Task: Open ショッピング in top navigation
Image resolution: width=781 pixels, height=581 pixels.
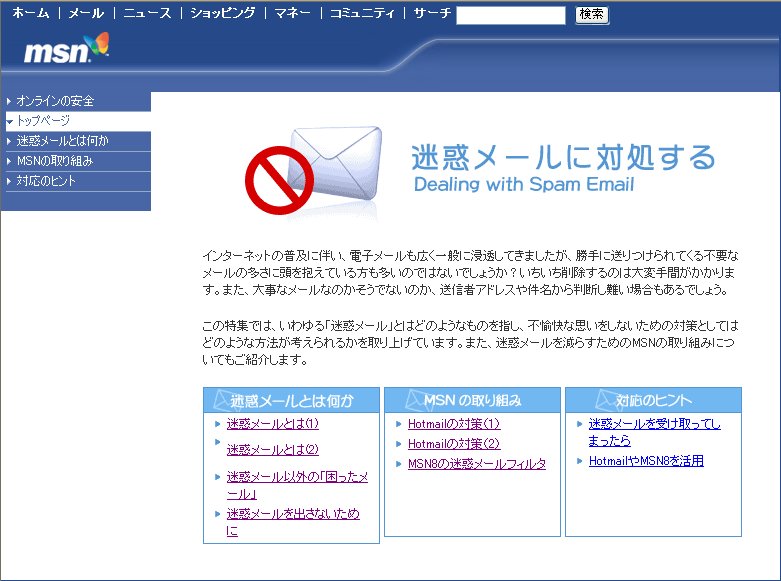Action: (223, 13)
